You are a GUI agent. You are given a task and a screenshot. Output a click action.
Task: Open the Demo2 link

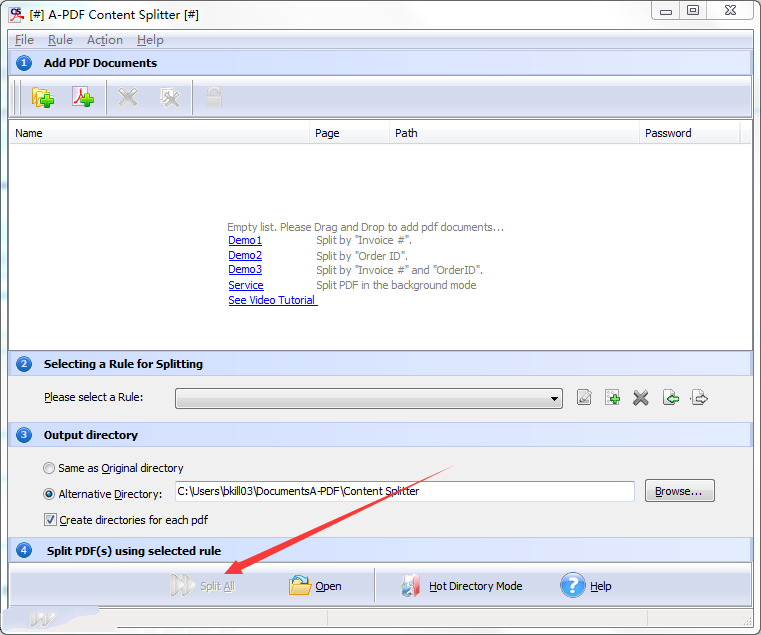click(x=245, y=255)
